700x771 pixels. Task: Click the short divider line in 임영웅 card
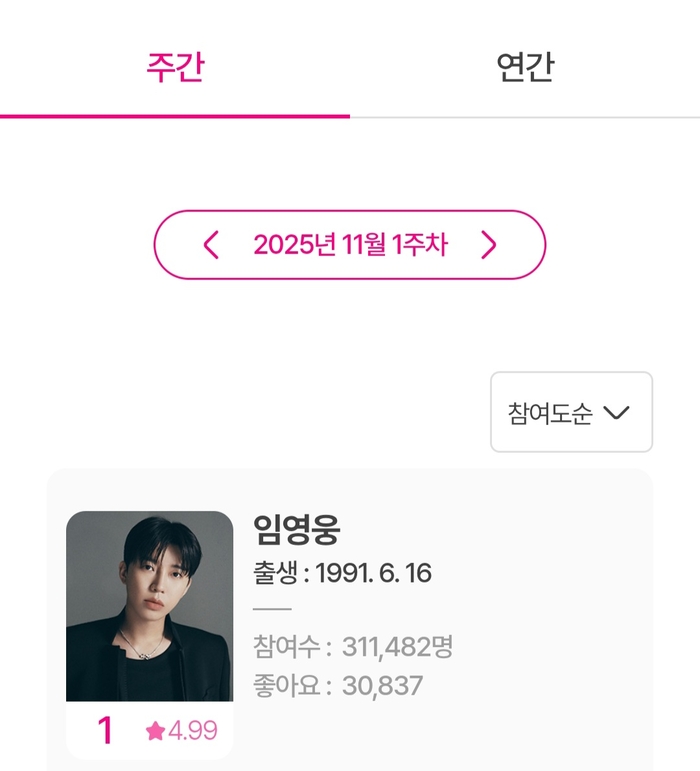click(x=272, y=609)
